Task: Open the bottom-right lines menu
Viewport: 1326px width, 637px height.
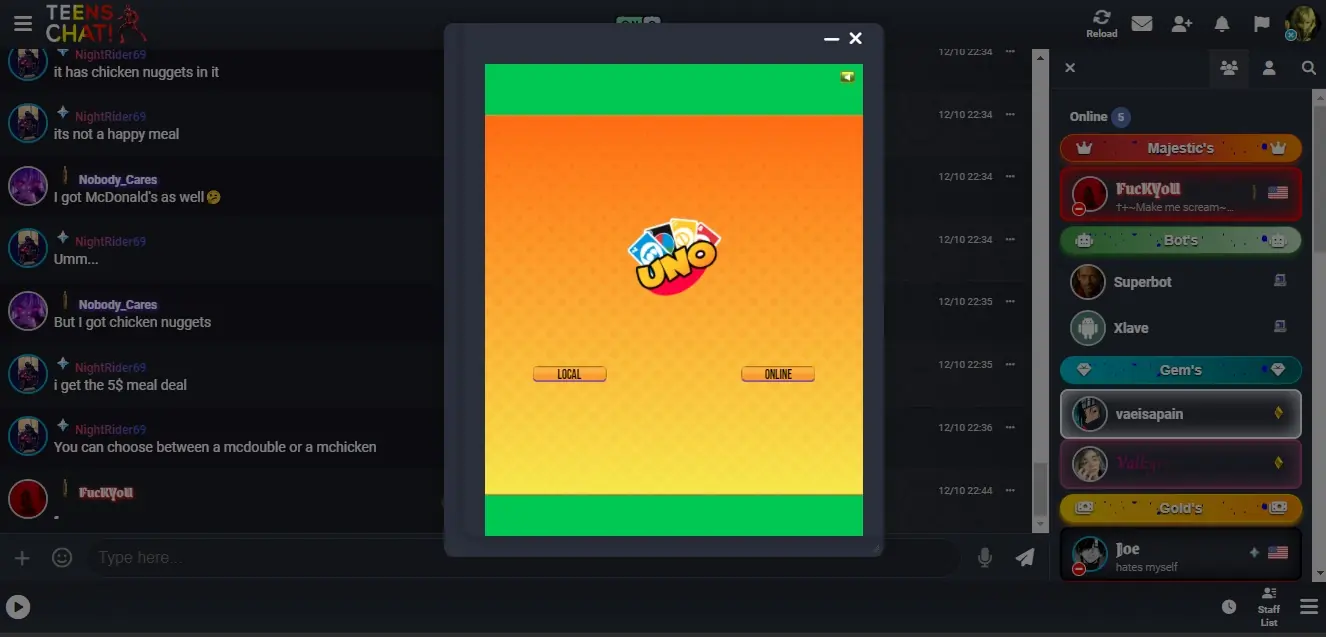Action: (x=1309, y=607)
